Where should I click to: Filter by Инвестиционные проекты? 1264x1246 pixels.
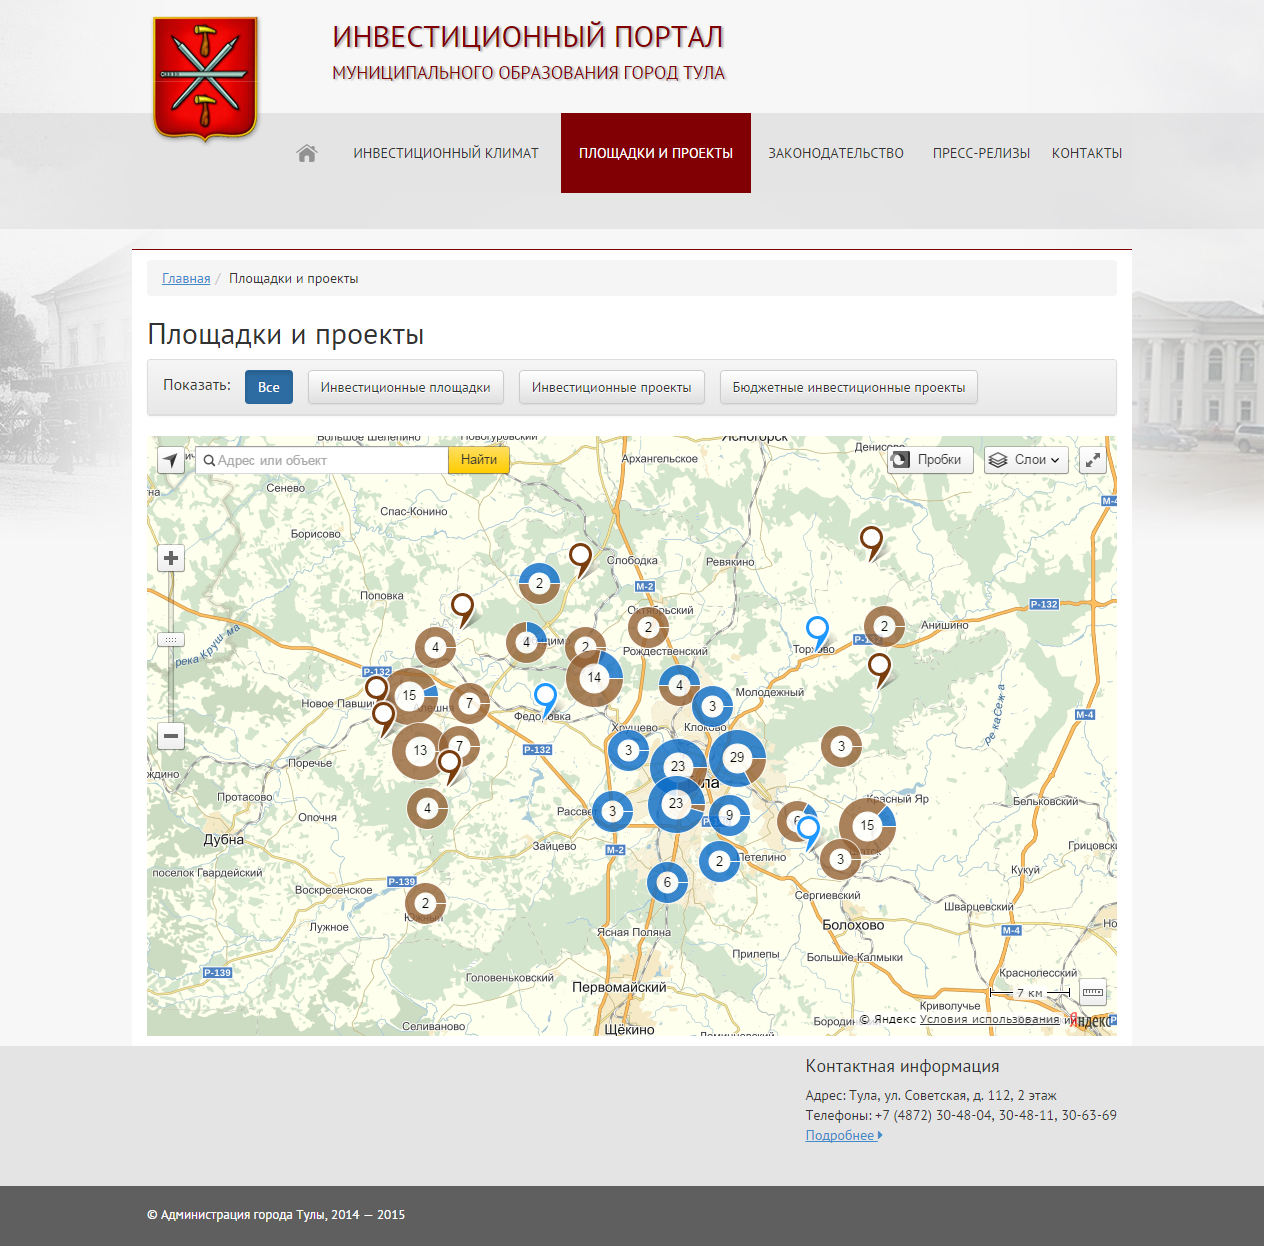[611, 387]
